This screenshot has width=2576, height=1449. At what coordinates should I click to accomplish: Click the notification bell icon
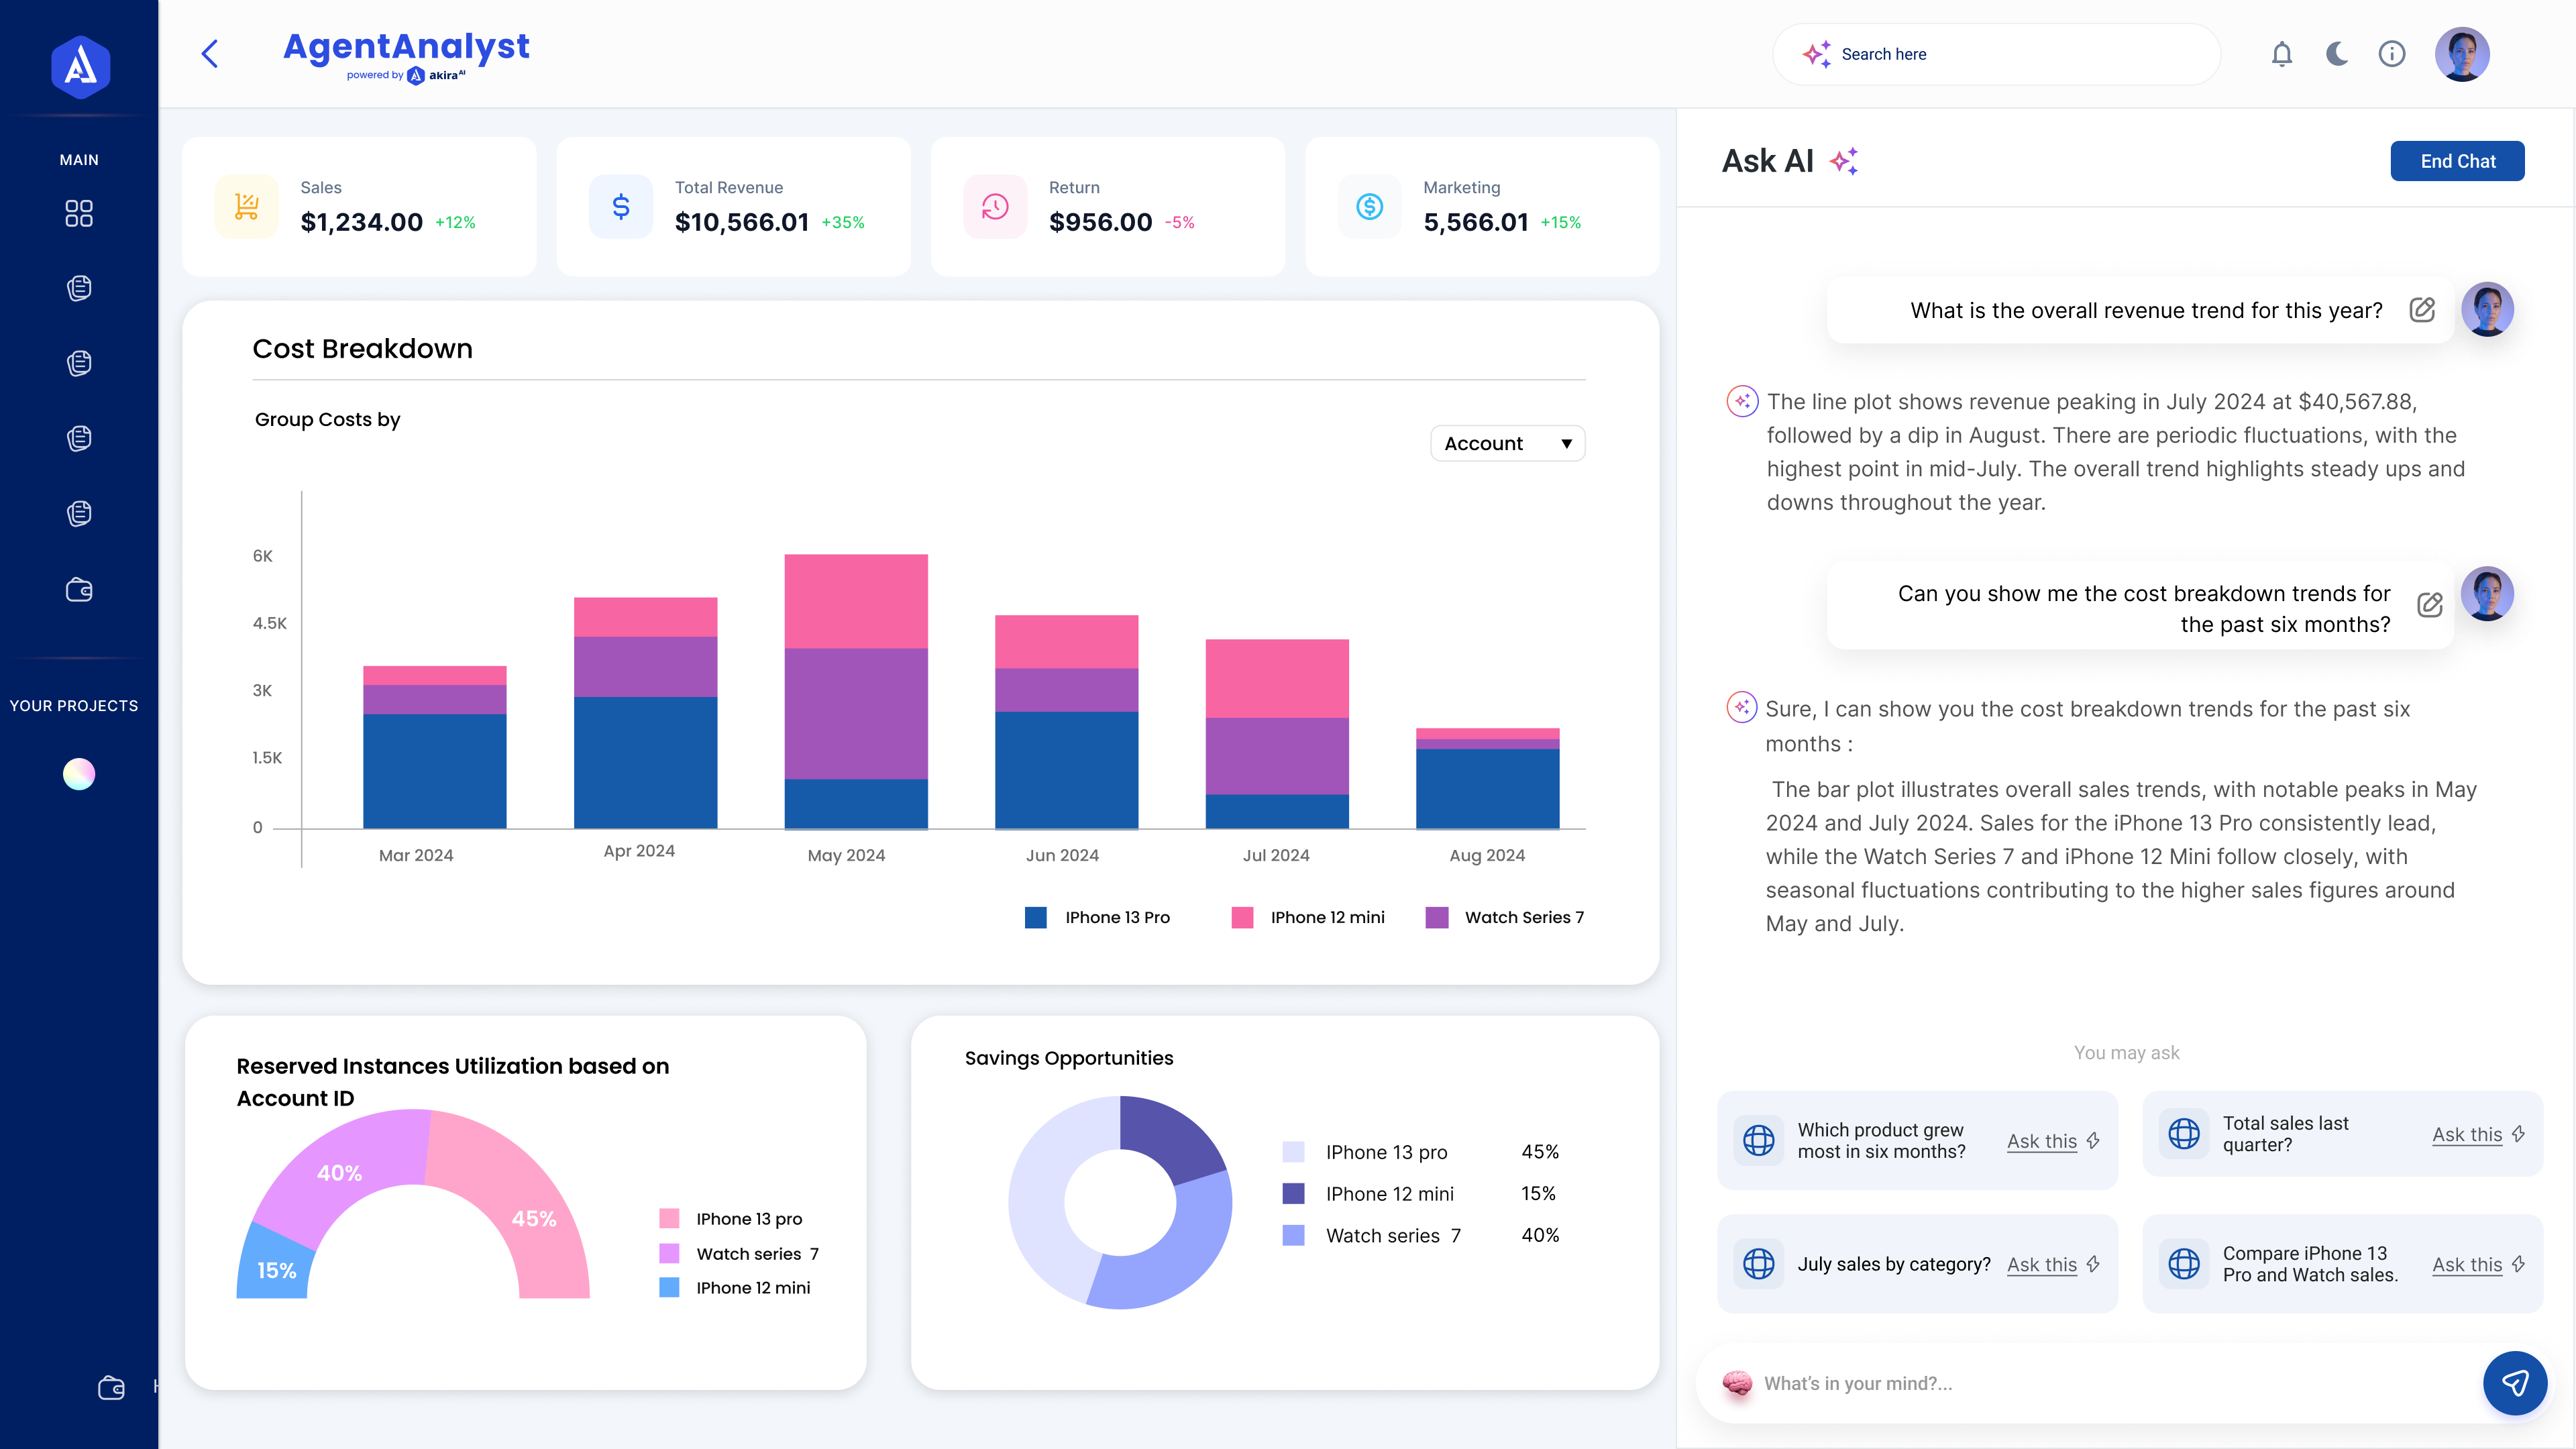pos(2281,54)
